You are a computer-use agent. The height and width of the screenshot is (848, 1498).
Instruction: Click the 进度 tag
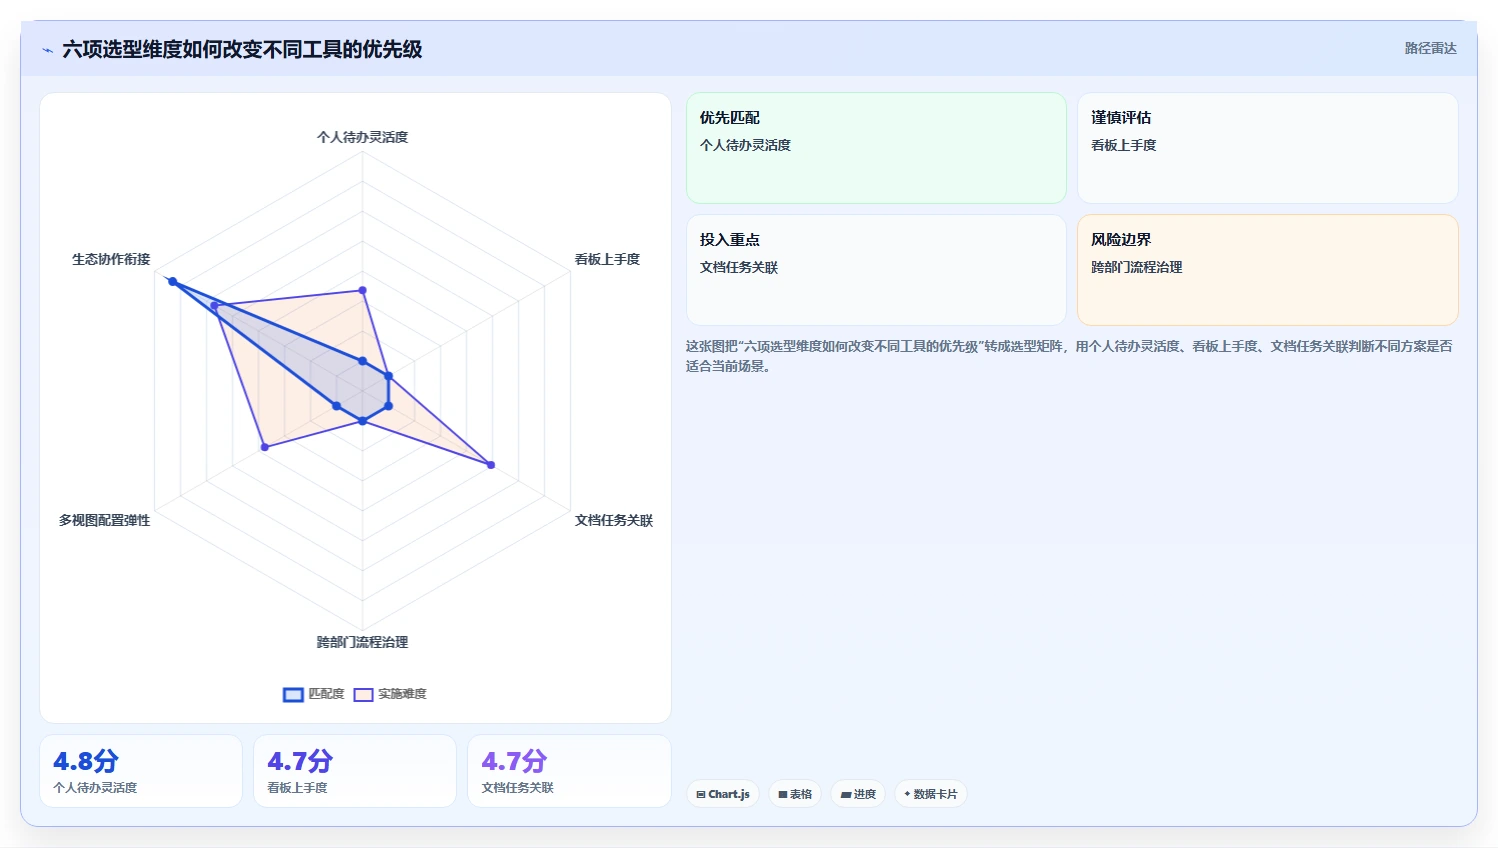tap(858, 794)
